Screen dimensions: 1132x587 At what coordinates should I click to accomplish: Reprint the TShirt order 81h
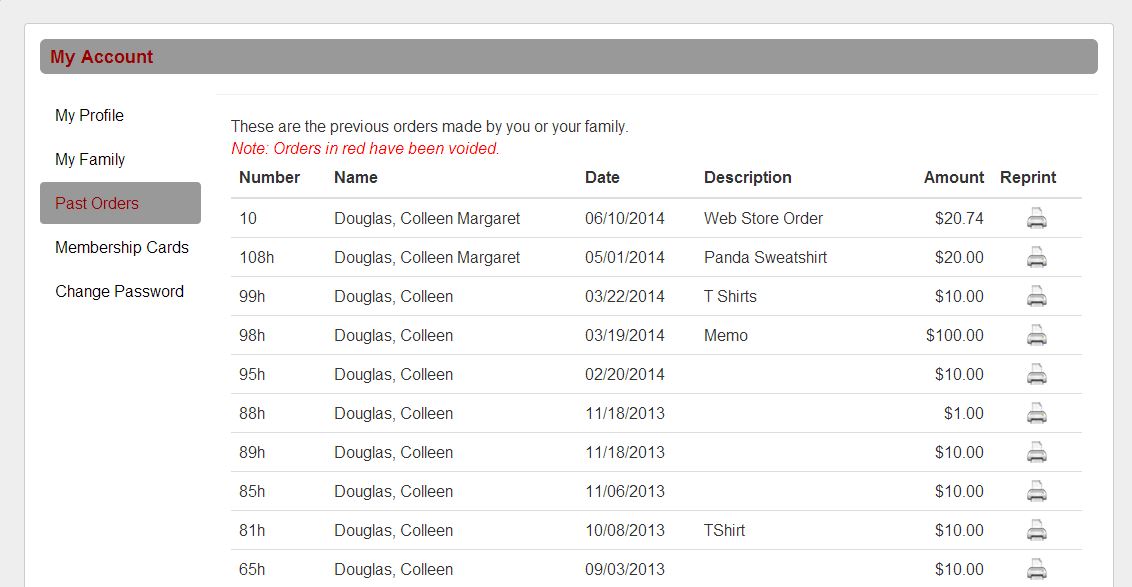tap(1037, 530)
